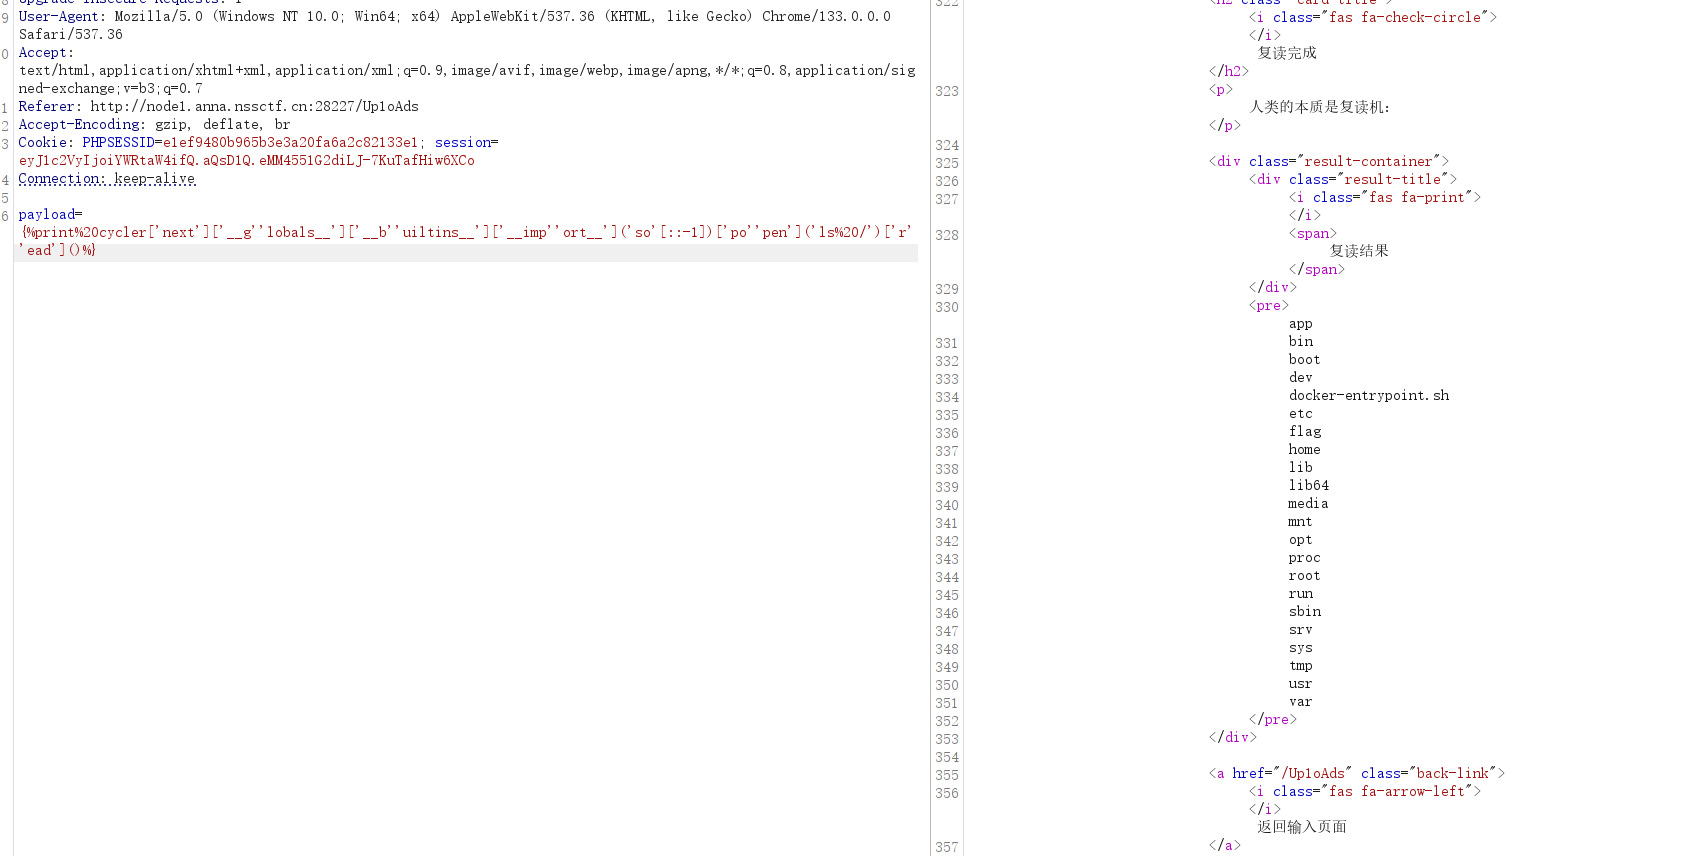Image resolution: width=1690 pixels, height=856 pixels.
Task: Select the PHPSESSID cookie name
Action: click(118, 142)
